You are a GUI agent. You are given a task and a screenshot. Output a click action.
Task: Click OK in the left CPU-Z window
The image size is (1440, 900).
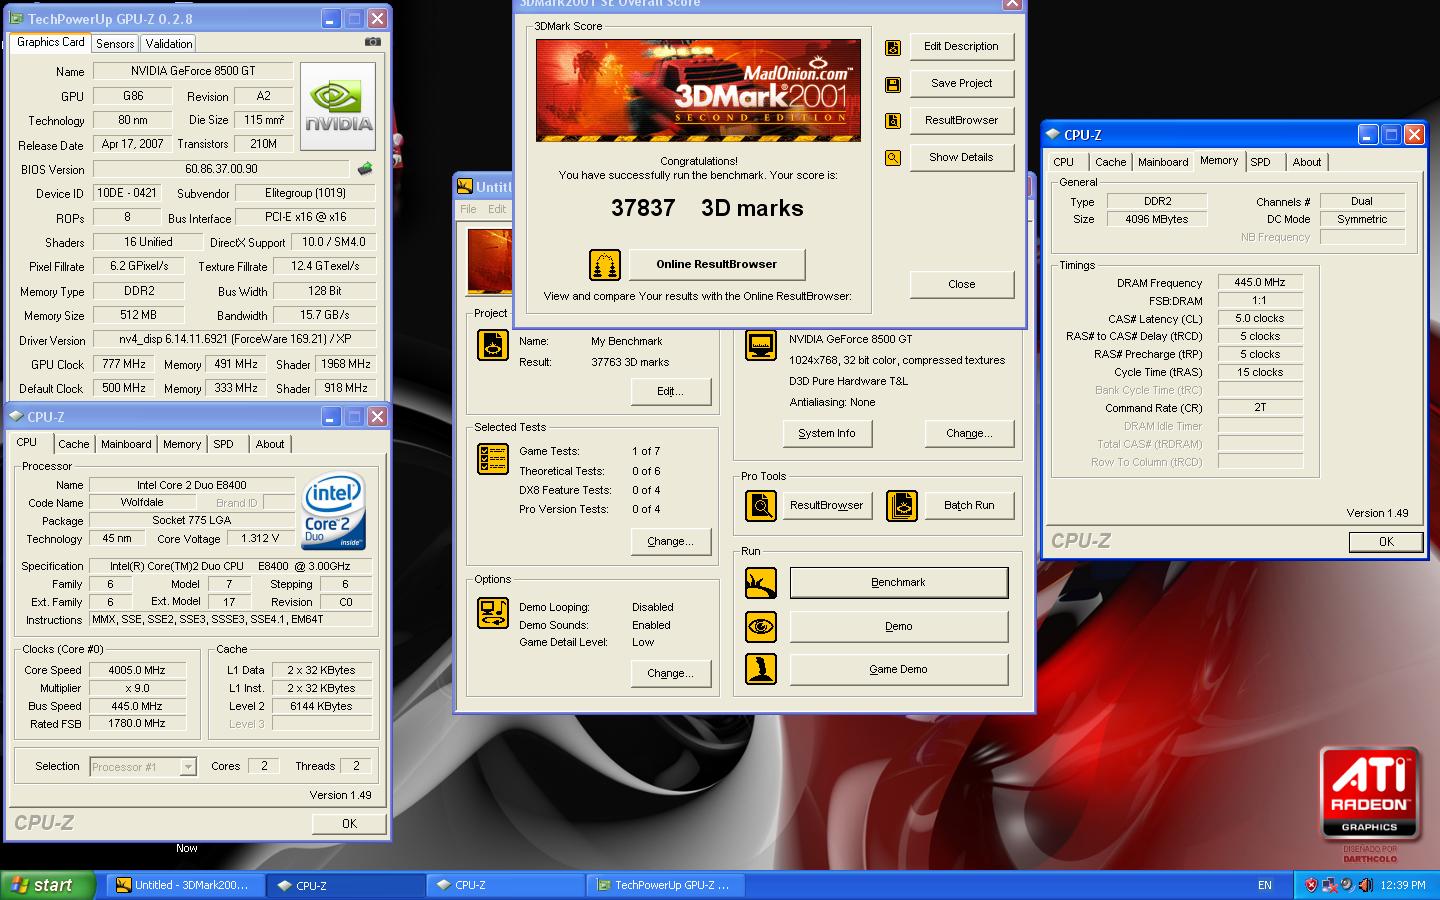click(x=349, y=823)
